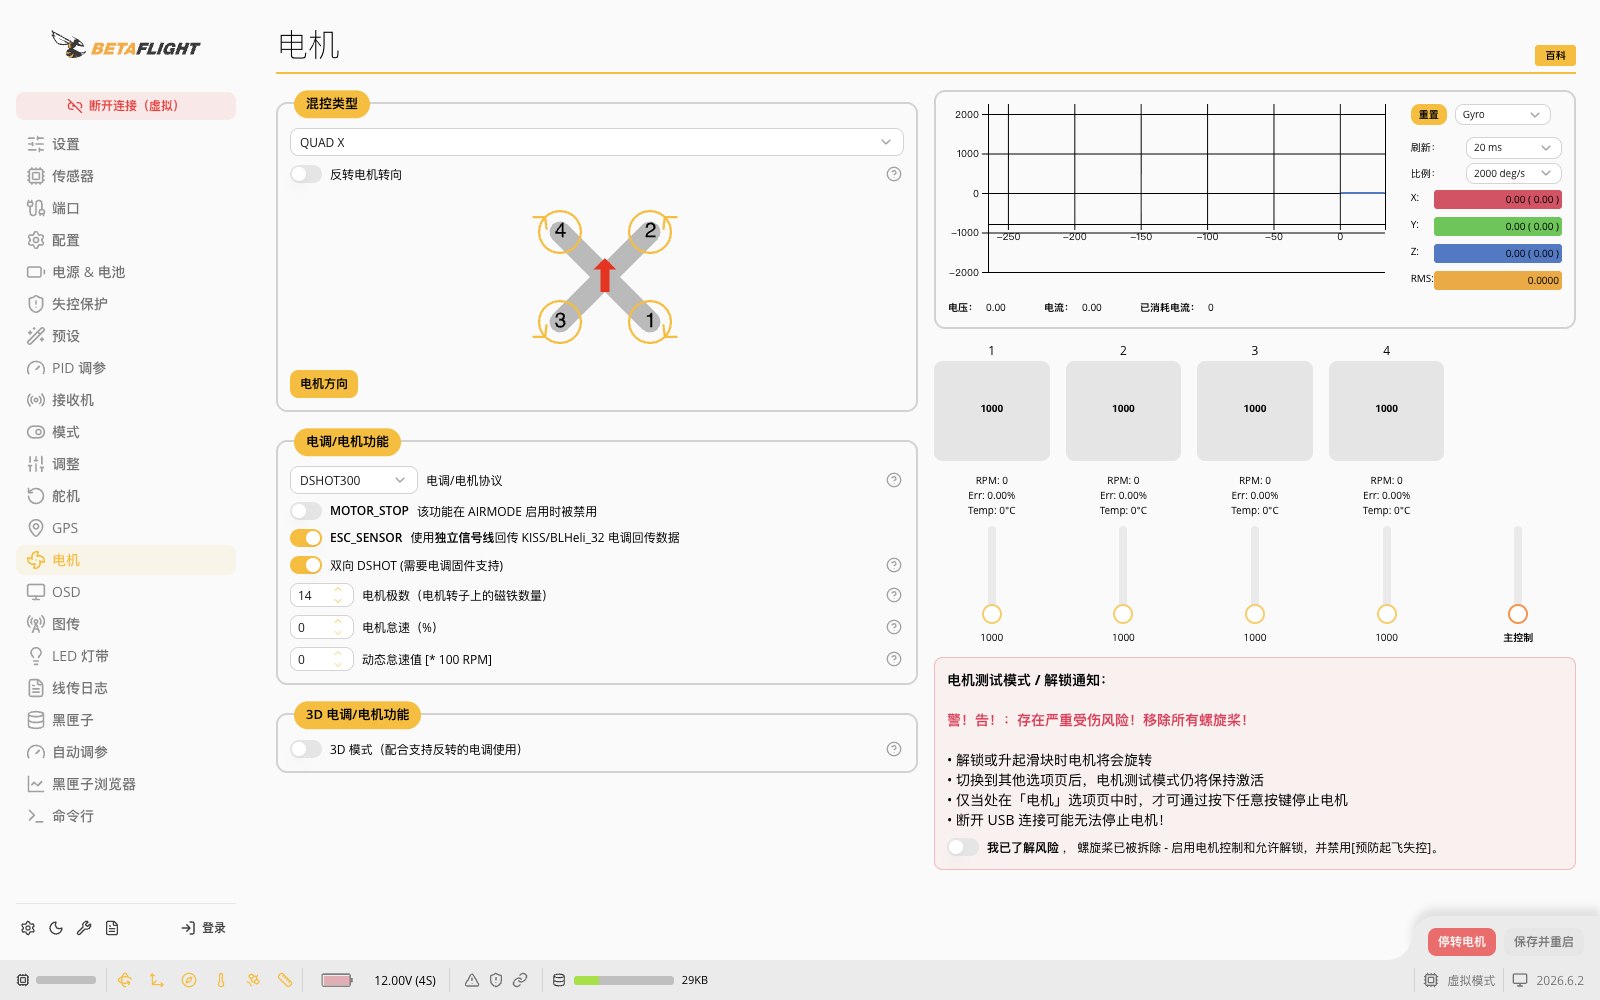Open 黑匣子 tab in sidebar
This screenshot has height=1000, width=1600.
click(x=126, y=720)
